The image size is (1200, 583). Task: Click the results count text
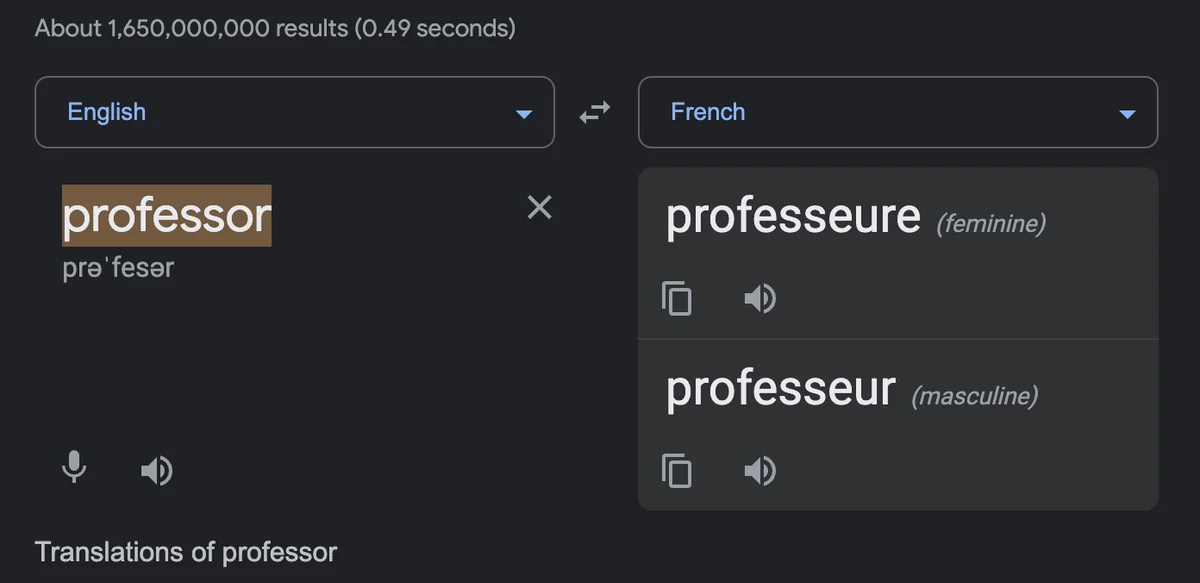coord(275,28)
